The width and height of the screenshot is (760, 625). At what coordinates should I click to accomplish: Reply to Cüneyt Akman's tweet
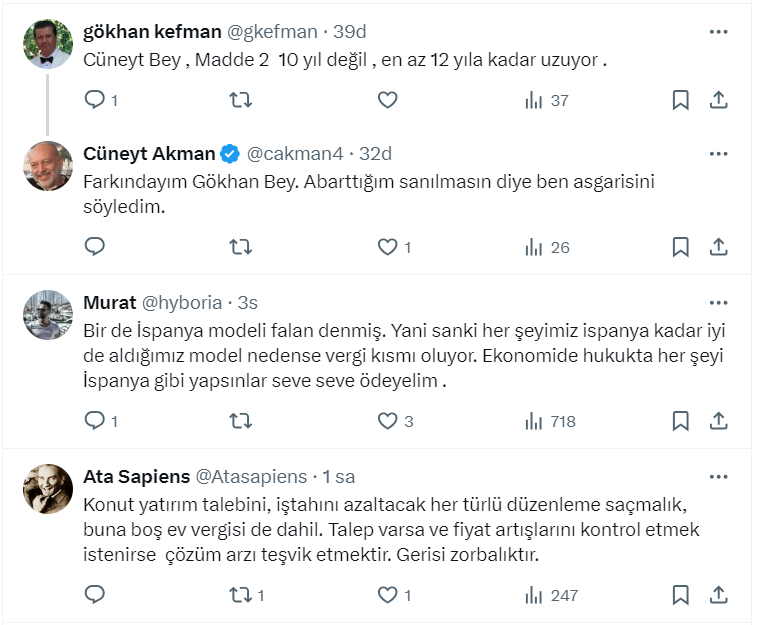[95, 247]
